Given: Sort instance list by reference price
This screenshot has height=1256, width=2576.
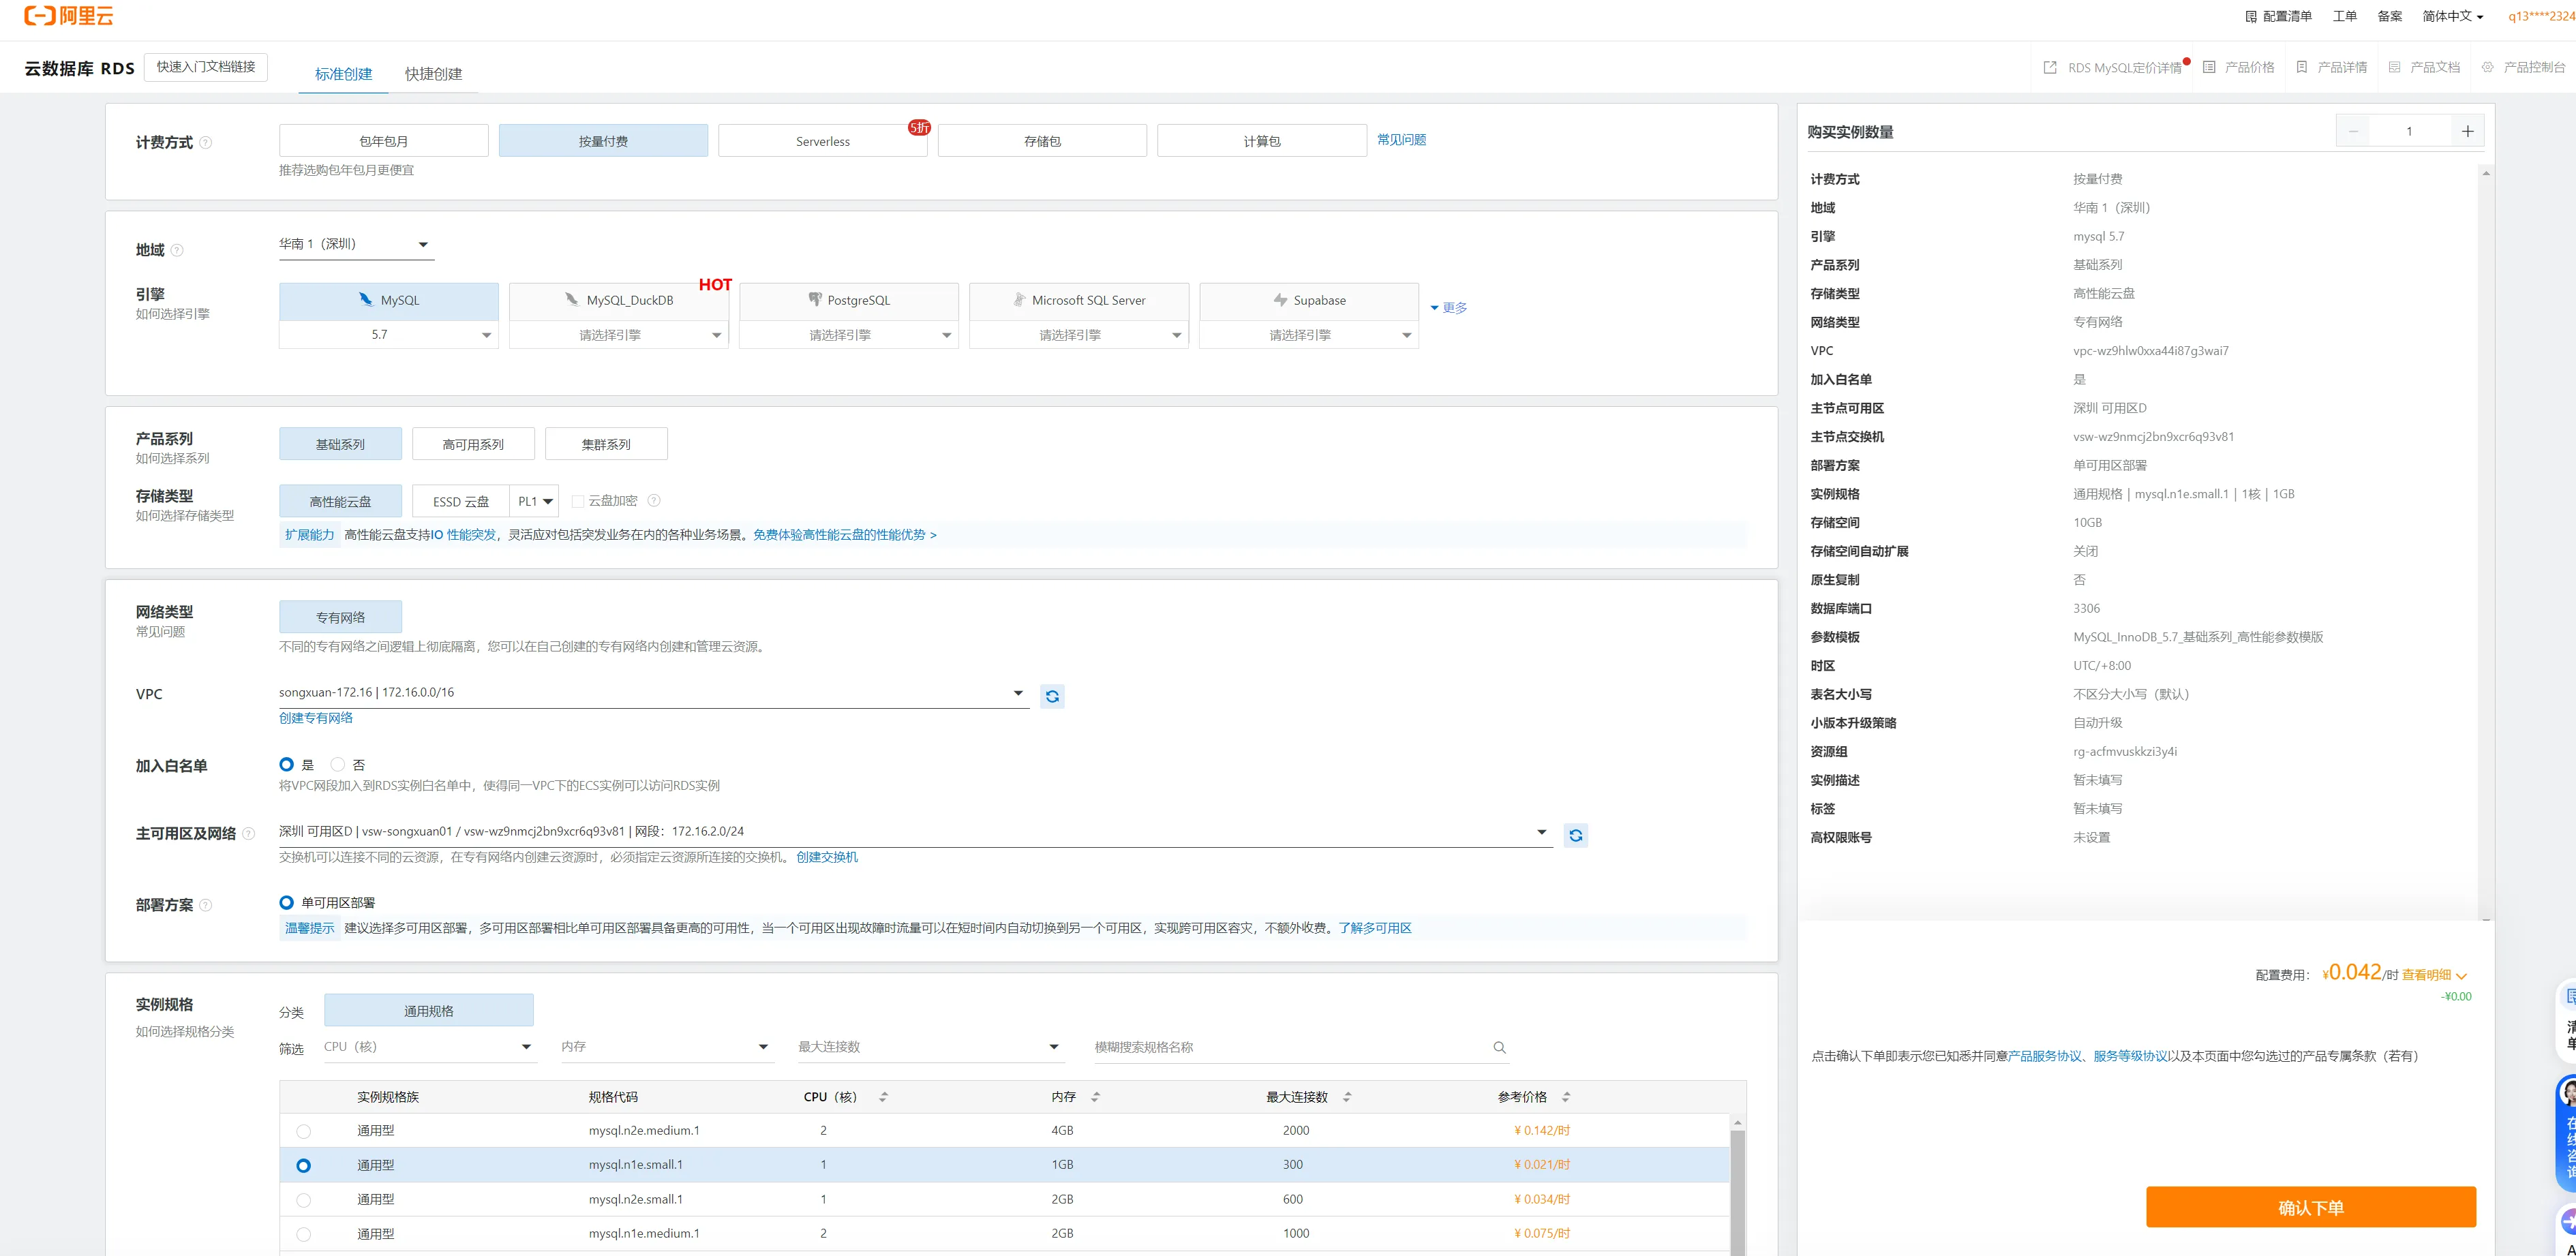Looking at the screenshot, I should tap(1565, 1097).
